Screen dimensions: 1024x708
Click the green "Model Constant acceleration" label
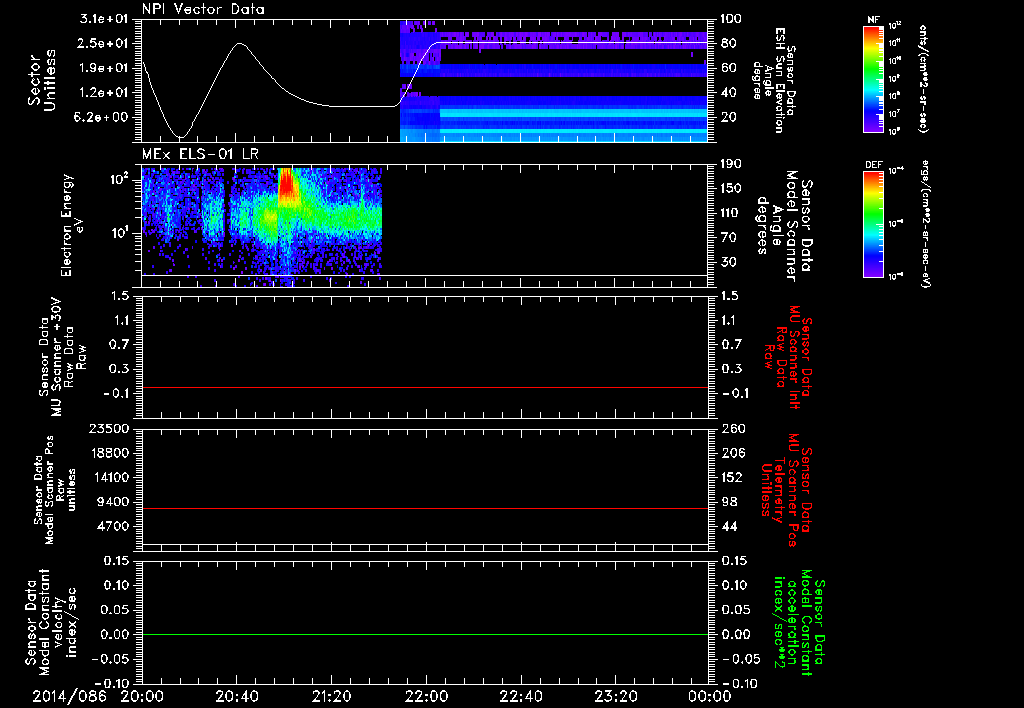pos(799,624)
